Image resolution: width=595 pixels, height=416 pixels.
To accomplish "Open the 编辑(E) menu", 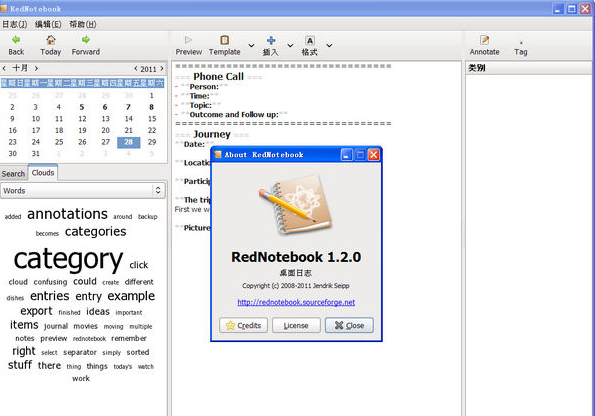I will [48, 24].
